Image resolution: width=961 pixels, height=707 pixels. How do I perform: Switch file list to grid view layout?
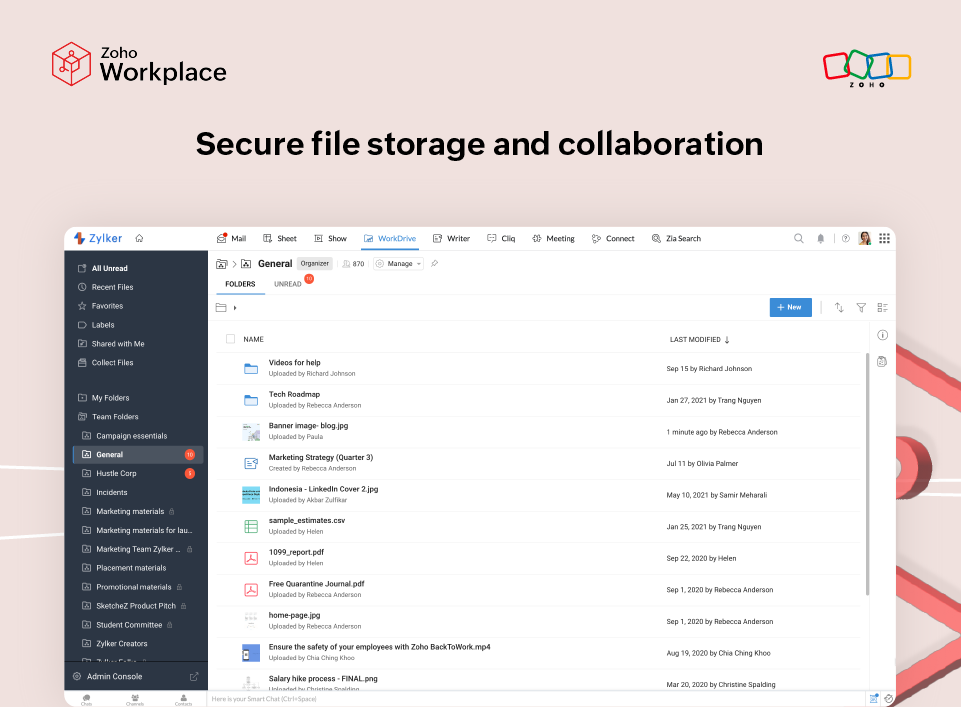point(883,307)
